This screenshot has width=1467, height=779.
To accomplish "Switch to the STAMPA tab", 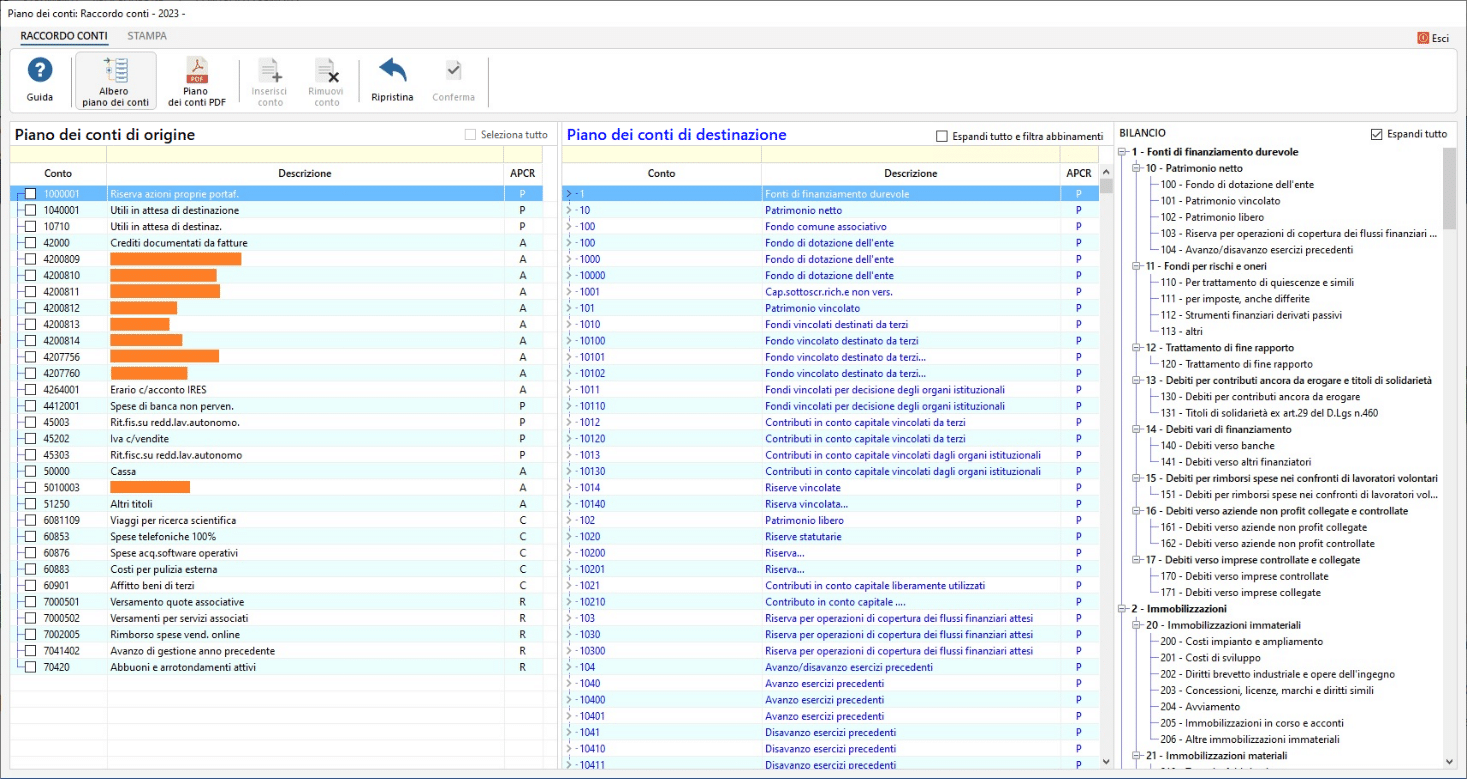I will [147, 36].
